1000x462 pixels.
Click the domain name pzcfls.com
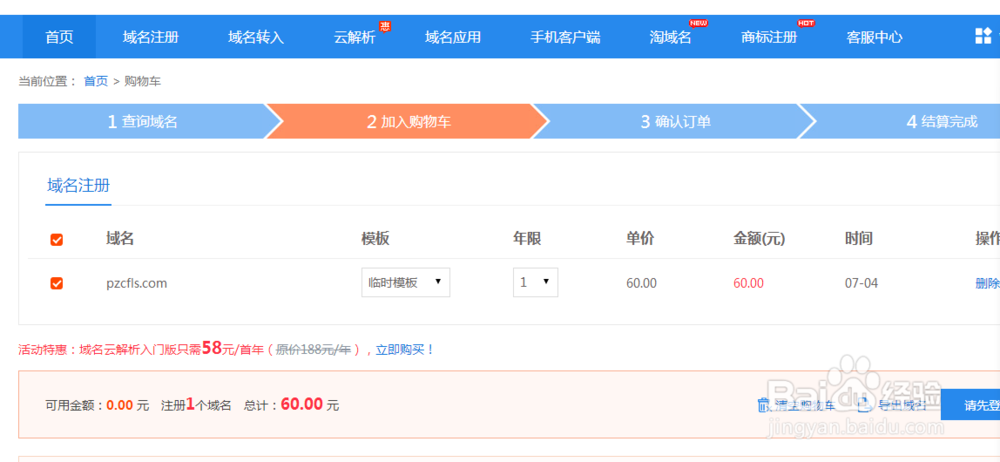[x=136, y=283]
